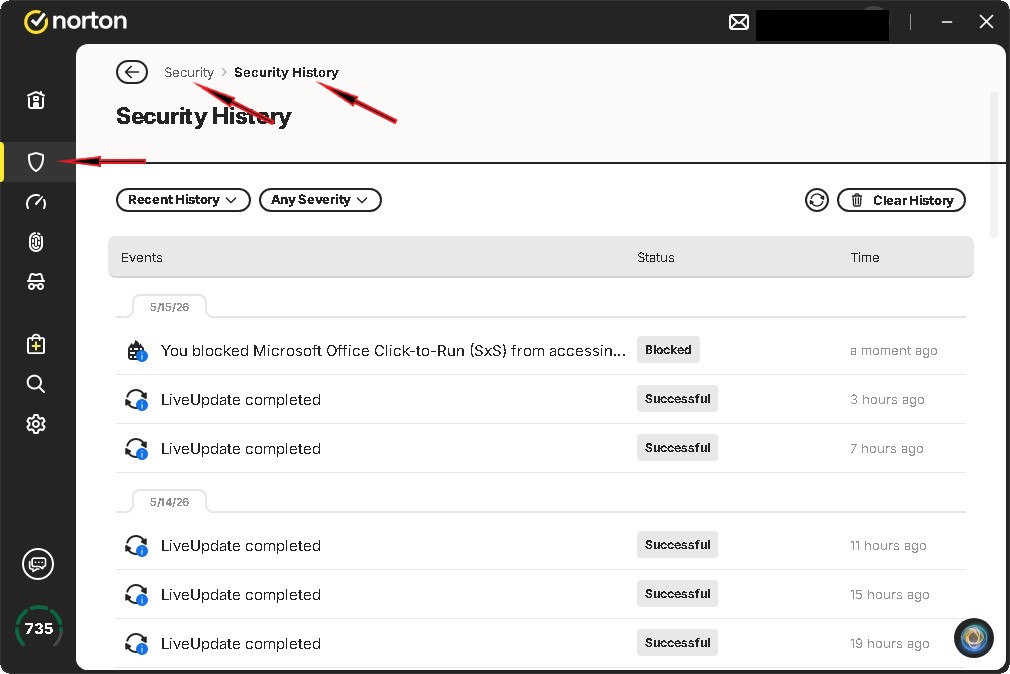Open the floating assistant orb icon
This screenshot has width=1010, height=674.
973,638
